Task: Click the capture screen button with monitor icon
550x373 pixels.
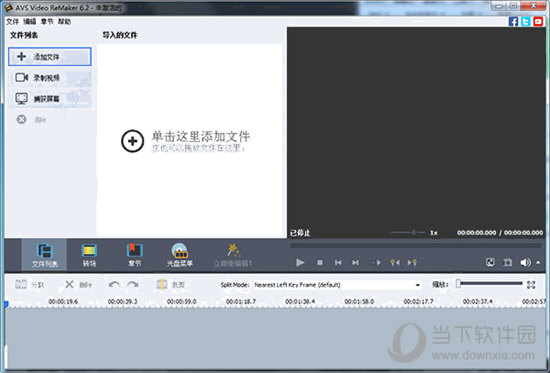Action: (50, 99)
